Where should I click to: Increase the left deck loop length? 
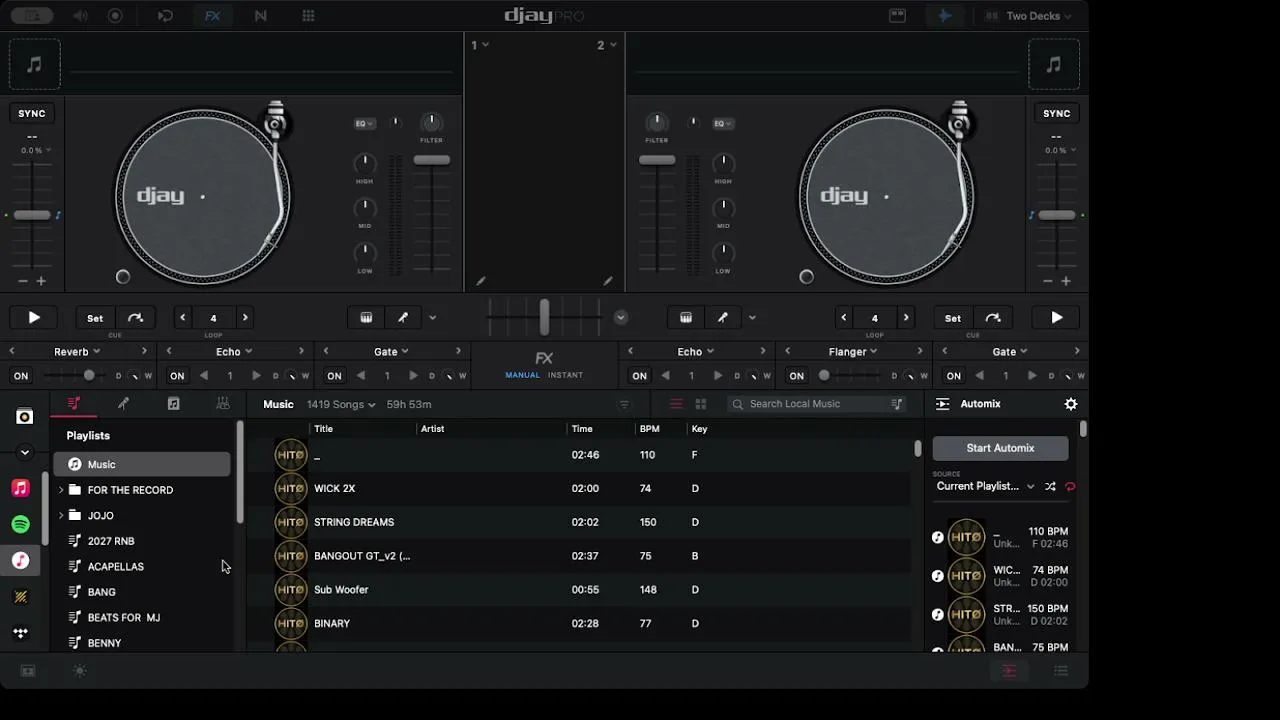(245, 318)
